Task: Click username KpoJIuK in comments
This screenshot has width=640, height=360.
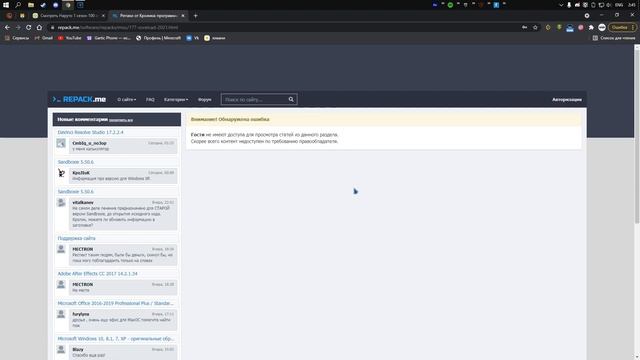Action: pos(81,173)
